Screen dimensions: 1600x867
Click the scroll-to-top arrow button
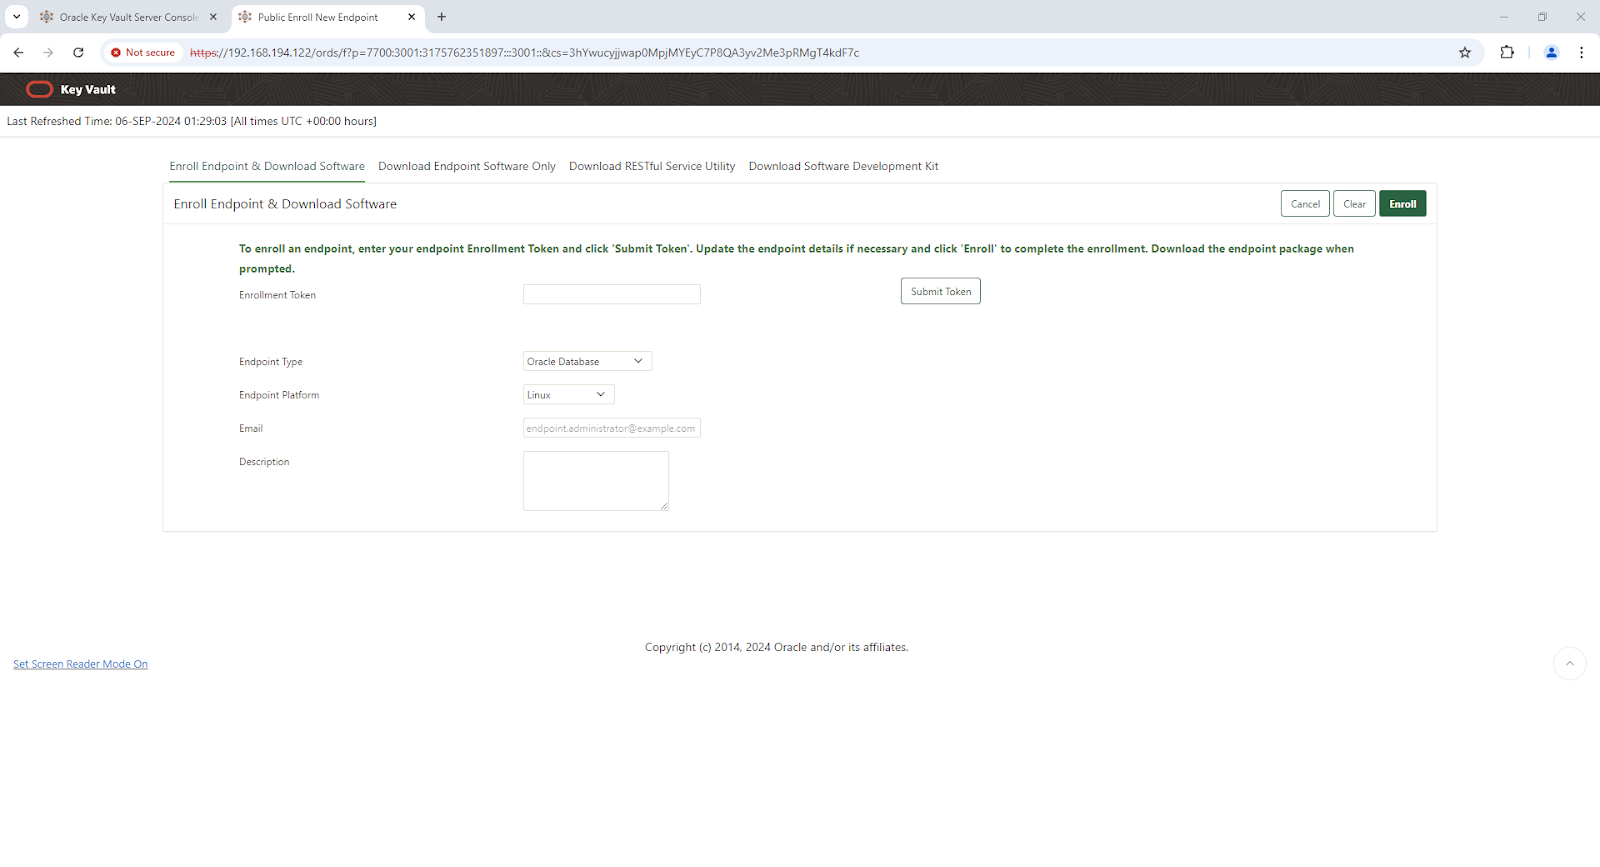[x=1569, y=664]
